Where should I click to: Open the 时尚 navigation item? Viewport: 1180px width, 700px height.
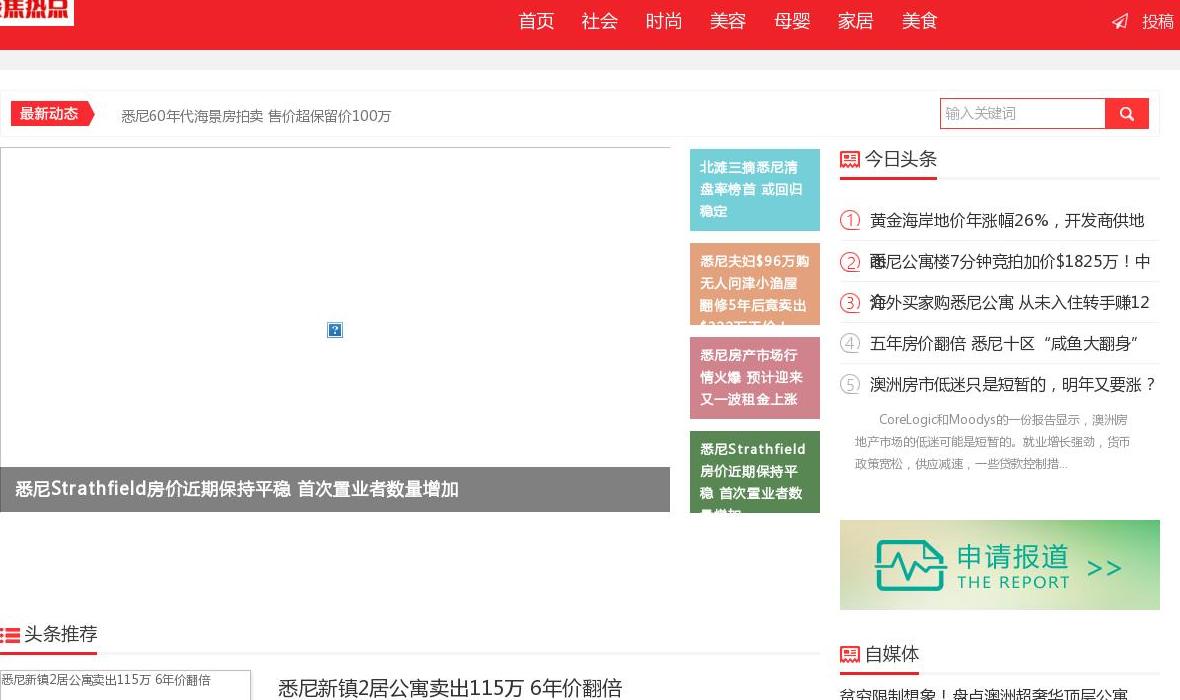click(664, 21)
